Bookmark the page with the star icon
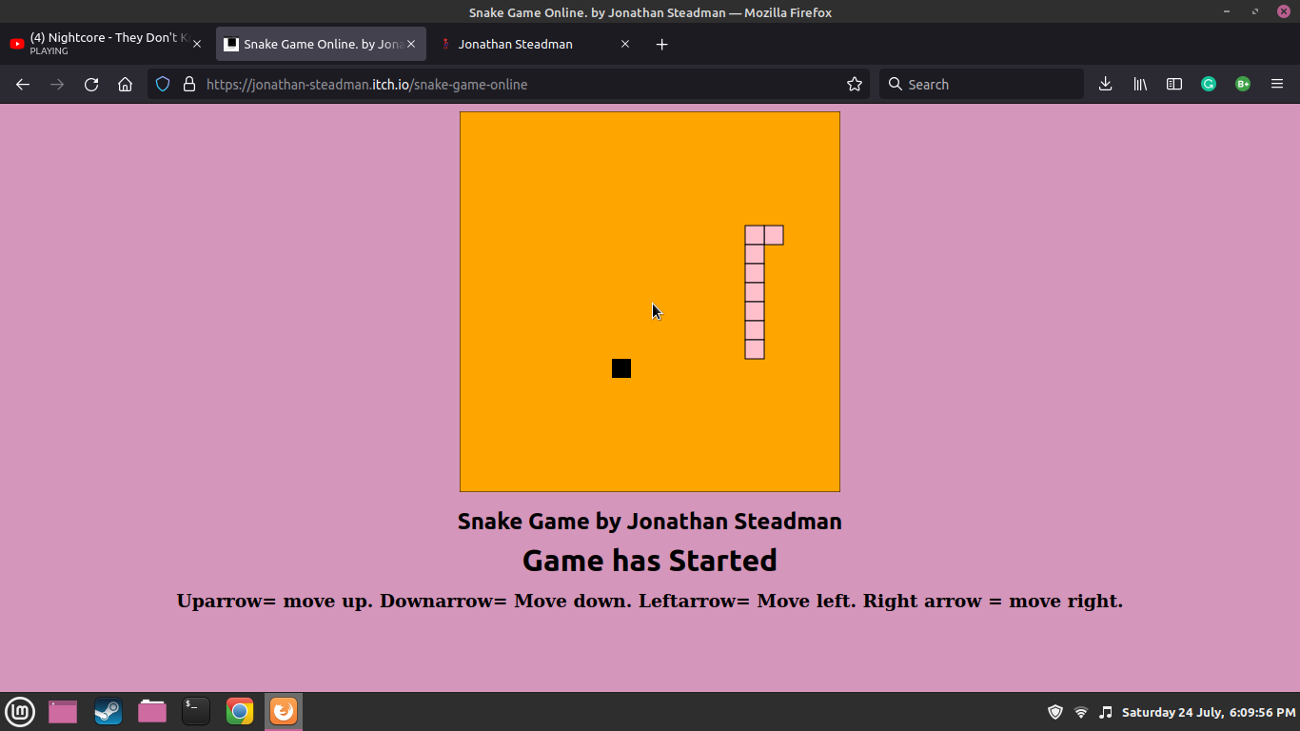The image size is (1300, 731). tap(854, 84)
